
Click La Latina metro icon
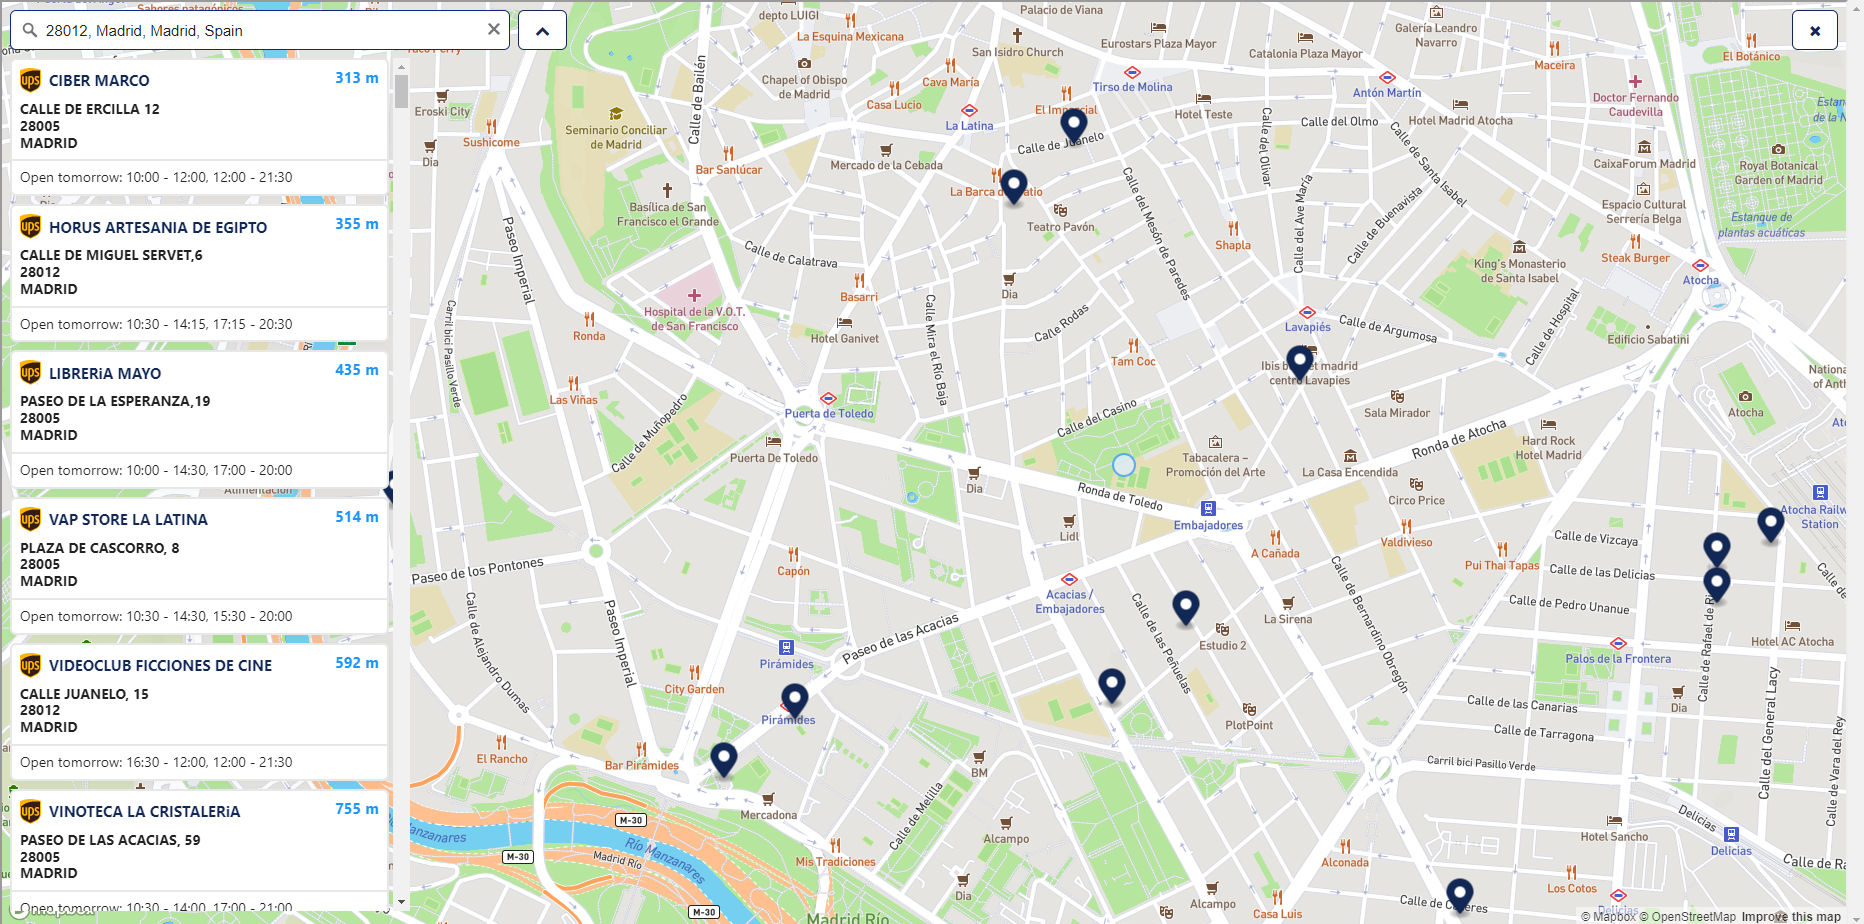969,111
